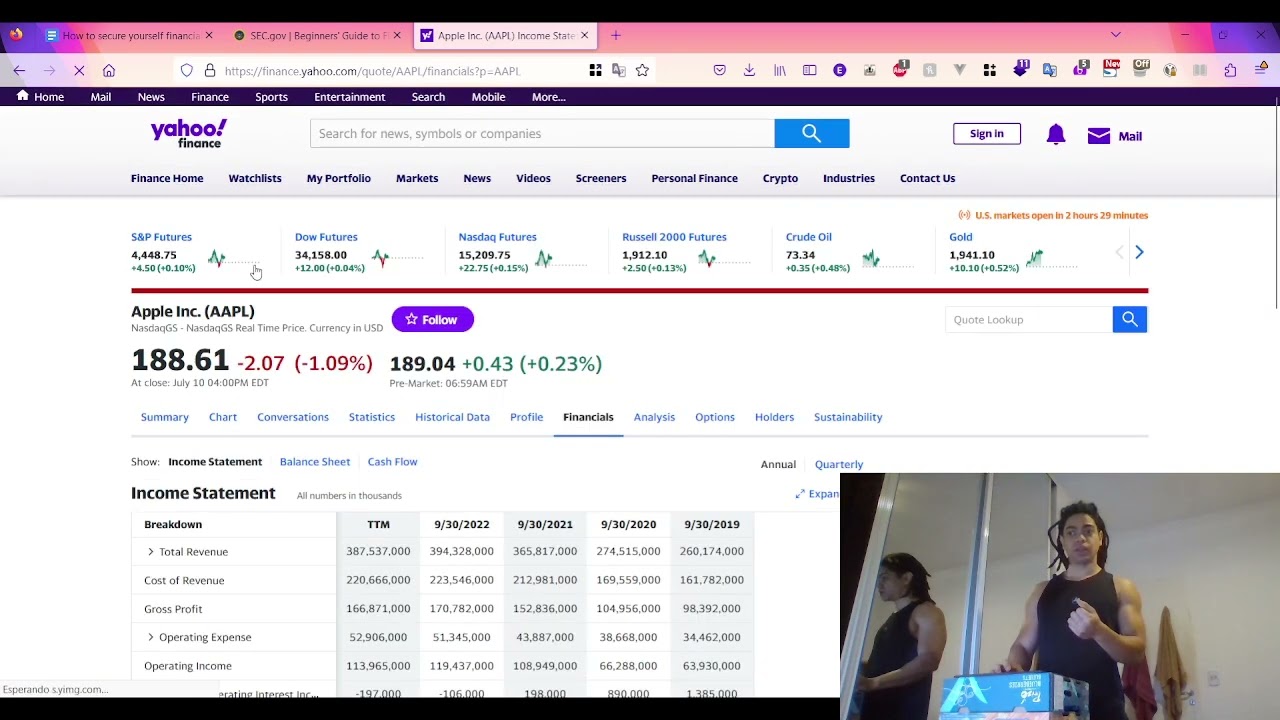Image resolution: width=1280 pixels, height=720 pixels.
Task: Open Entertainment in the Yahoo top bar
Action: coord(349,97)
